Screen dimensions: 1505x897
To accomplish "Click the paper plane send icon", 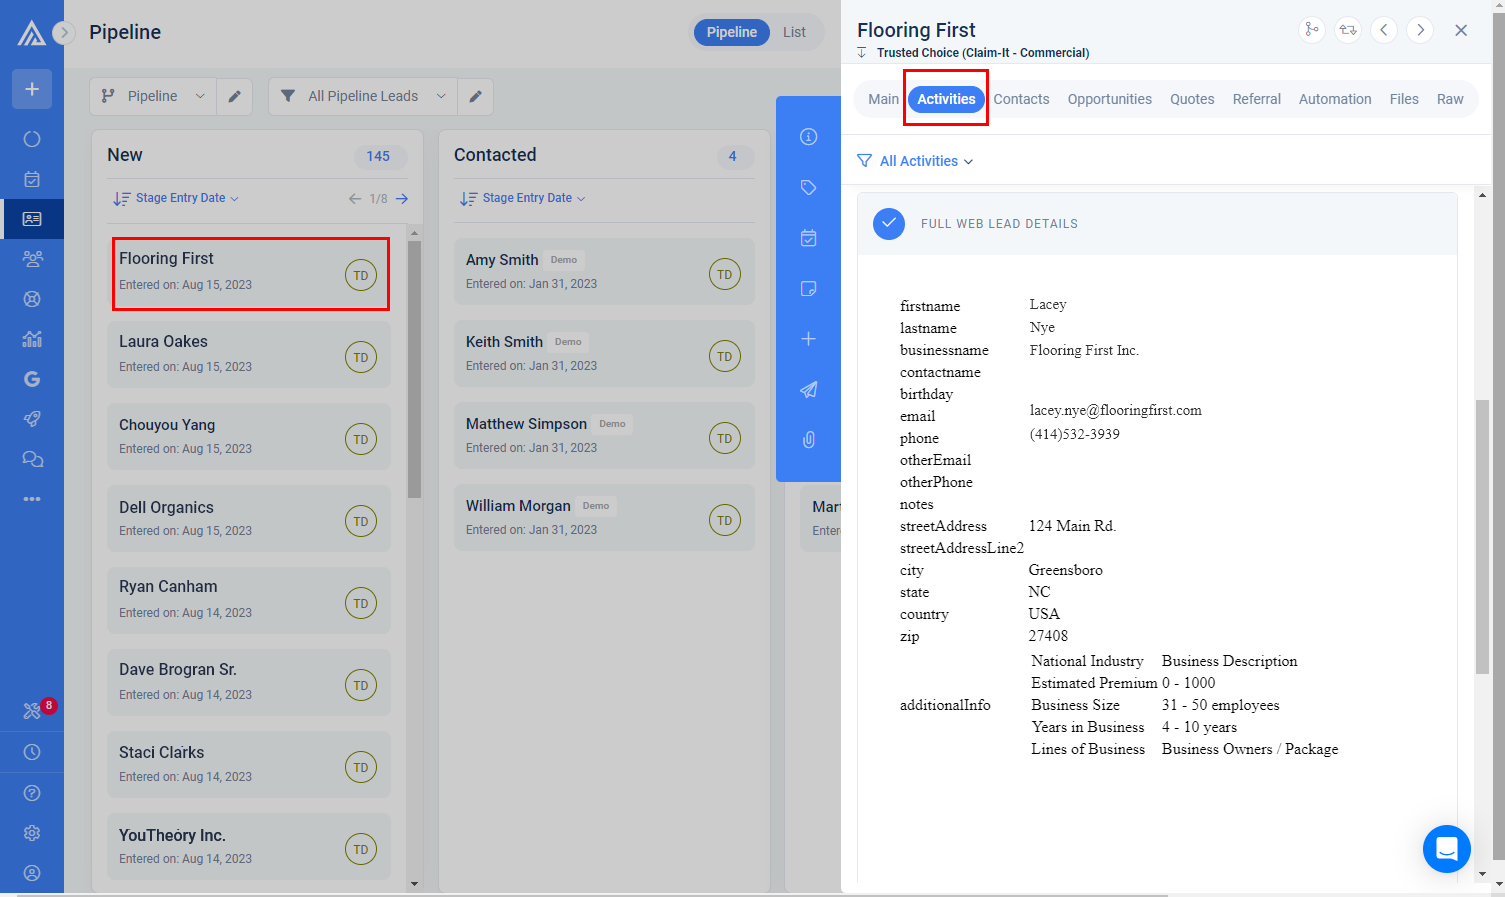I will coord(809,389).
